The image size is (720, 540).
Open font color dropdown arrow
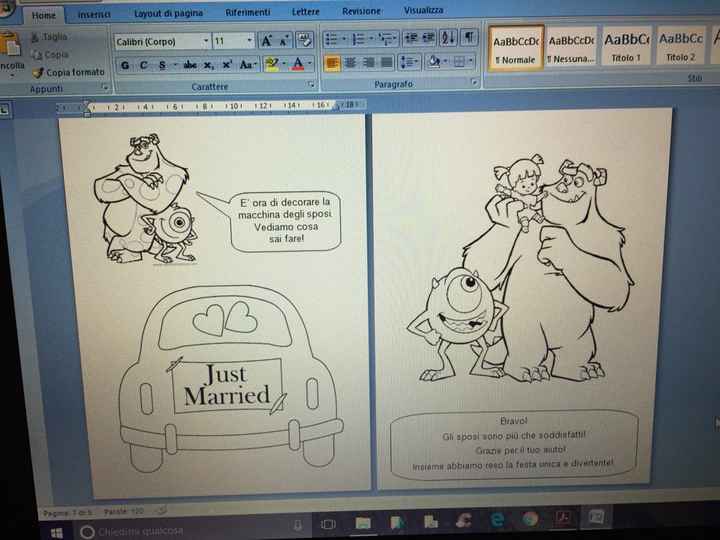310,63
